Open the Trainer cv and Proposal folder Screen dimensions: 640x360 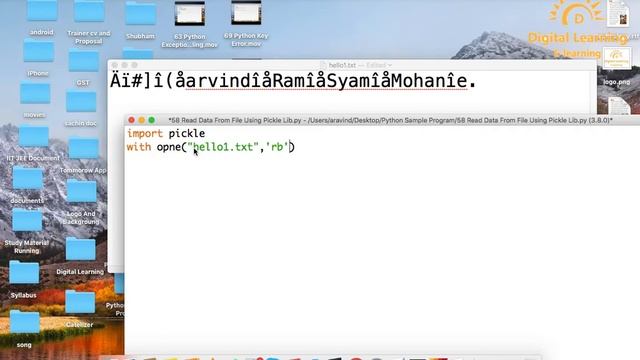(89, 11)
